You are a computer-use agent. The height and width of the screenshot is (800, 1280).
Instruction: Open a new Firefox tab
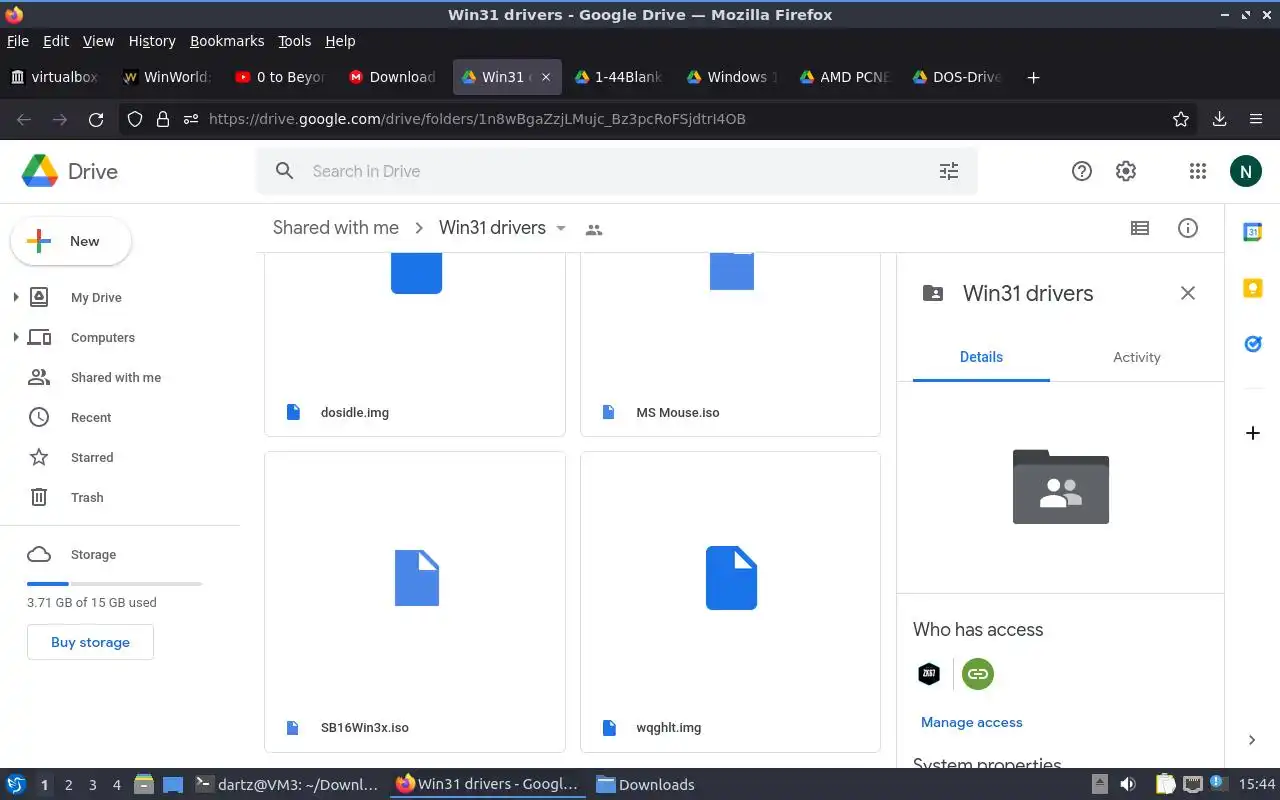coord(1034,77)
